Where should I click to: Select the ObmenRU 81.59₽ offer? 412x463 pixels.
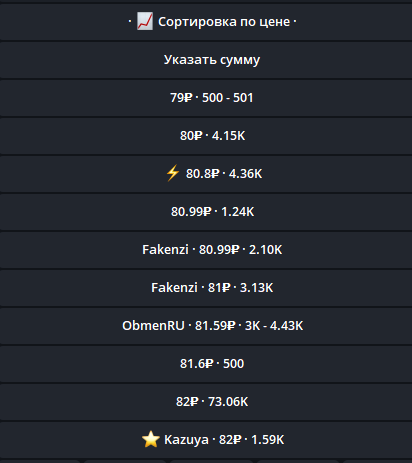[x=206, y=326]
